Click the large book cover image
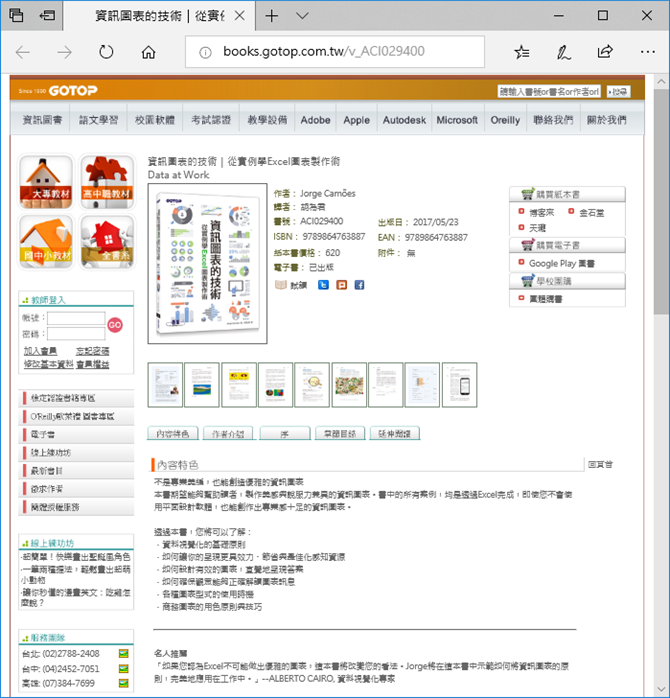The image size is (670, 698). (x=207, y=264)
